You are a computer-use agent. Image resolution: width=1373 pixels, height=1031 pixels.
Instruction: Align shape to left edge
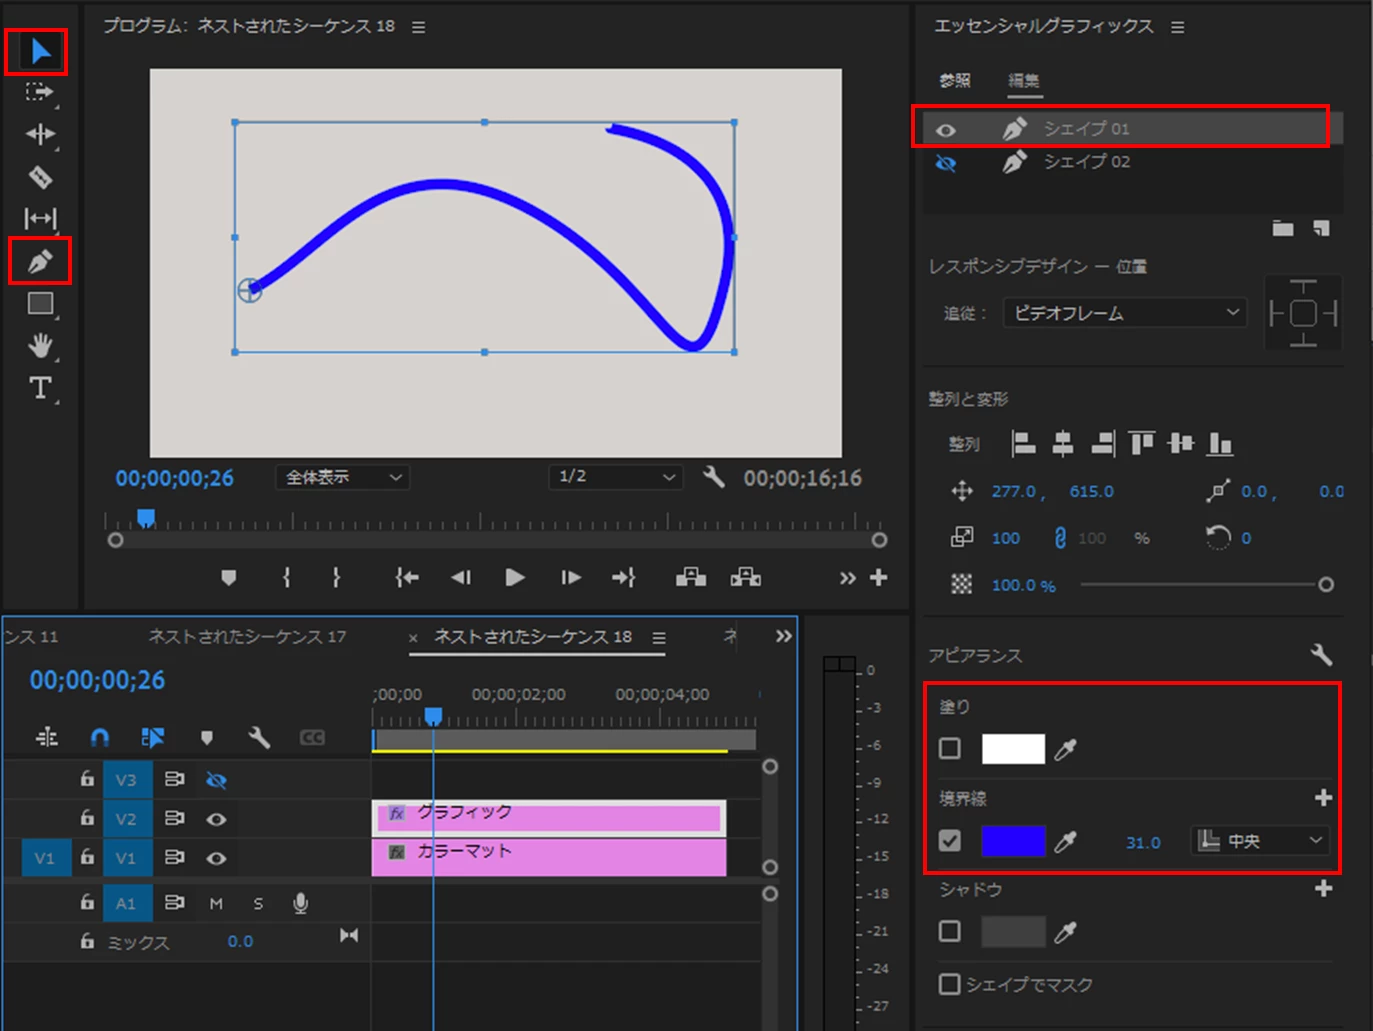point(1024,443)
